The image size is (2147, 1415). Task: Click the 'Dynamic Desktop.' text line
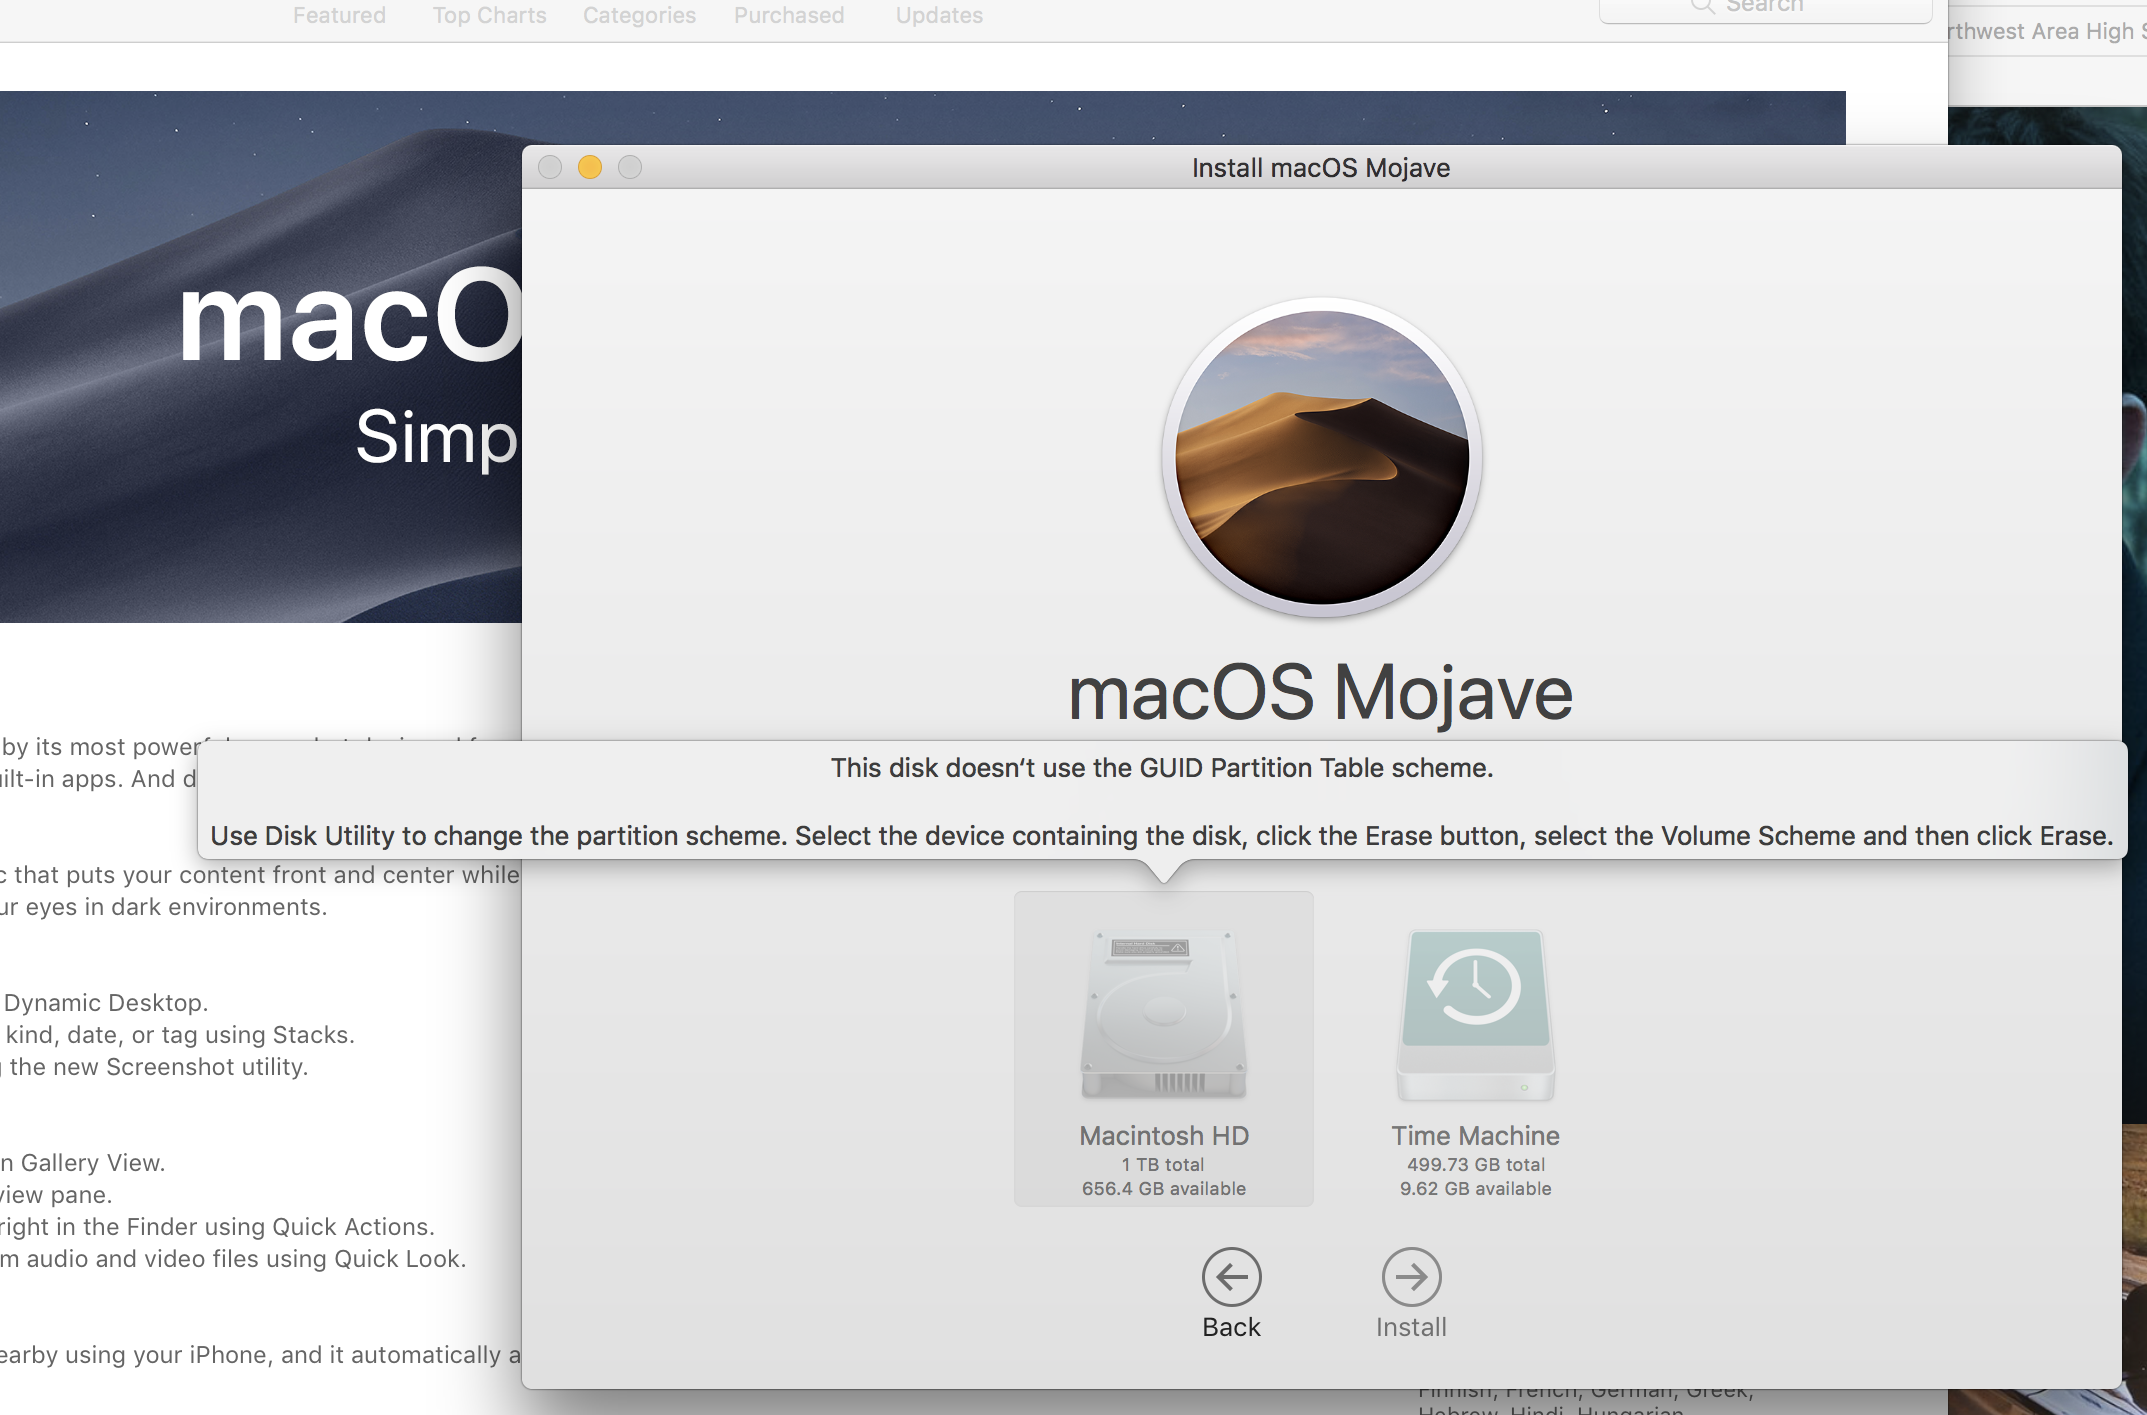coord(105,1003)
